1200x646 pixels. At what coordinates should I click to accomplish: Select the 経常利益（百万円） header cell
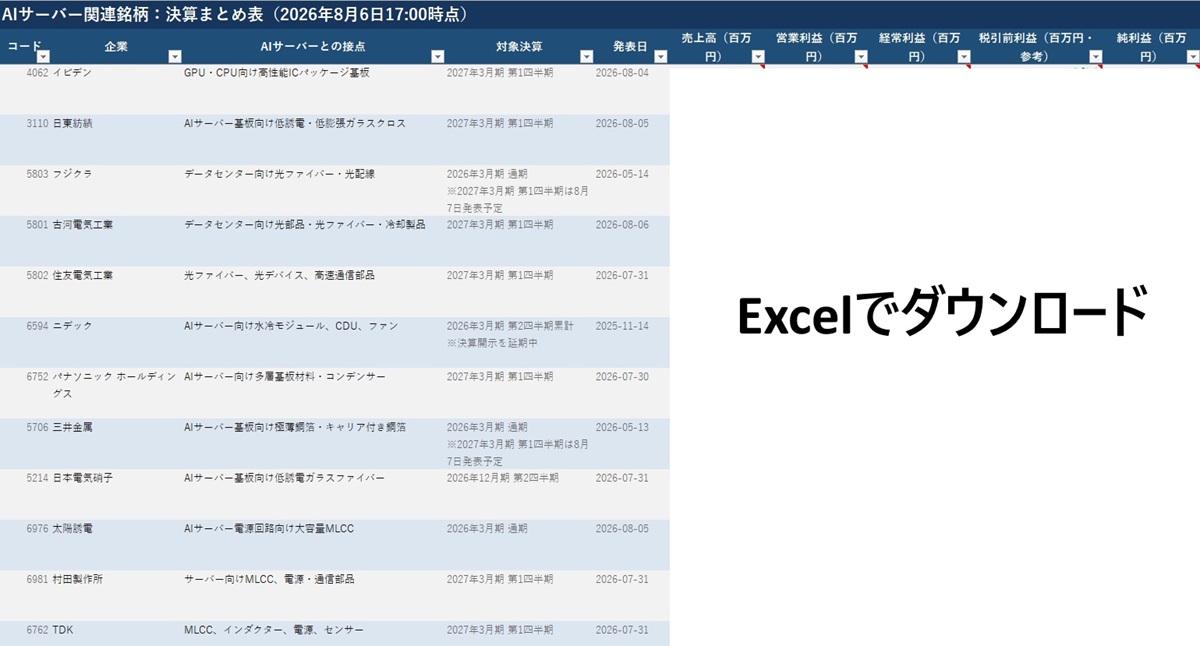(921, 47)
